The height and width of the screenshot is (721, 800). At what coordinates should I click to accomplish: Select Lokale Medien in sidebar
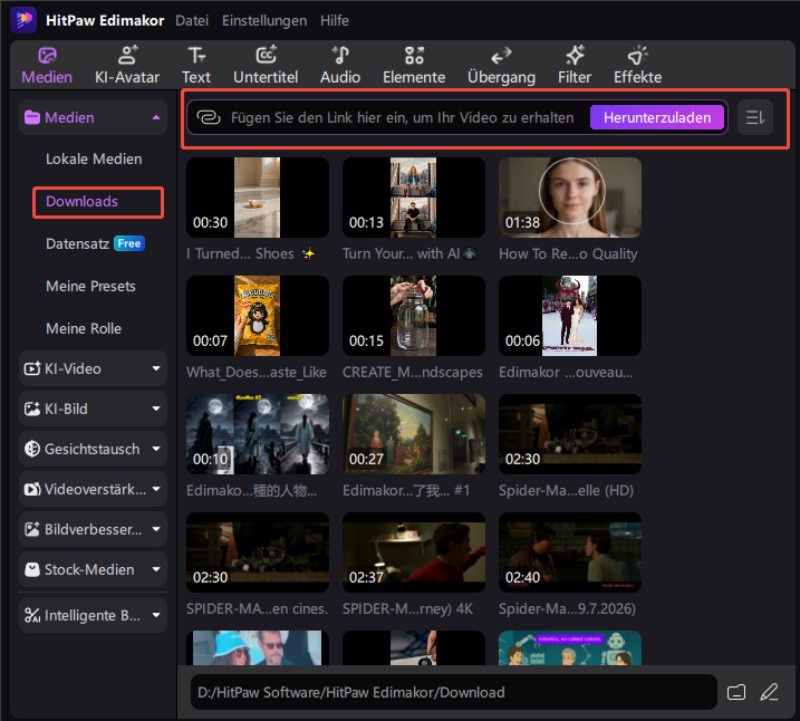[94, 159]
